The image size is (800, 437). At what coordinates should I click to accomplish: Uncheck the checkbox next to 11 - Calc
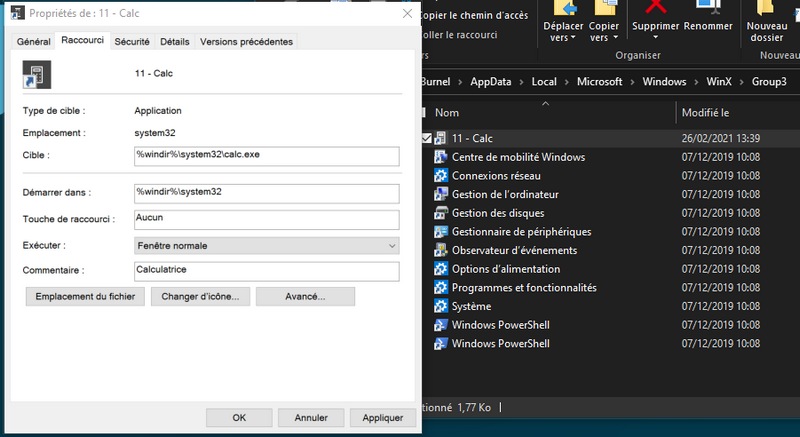pyautogui.click(x=427, y=138)
